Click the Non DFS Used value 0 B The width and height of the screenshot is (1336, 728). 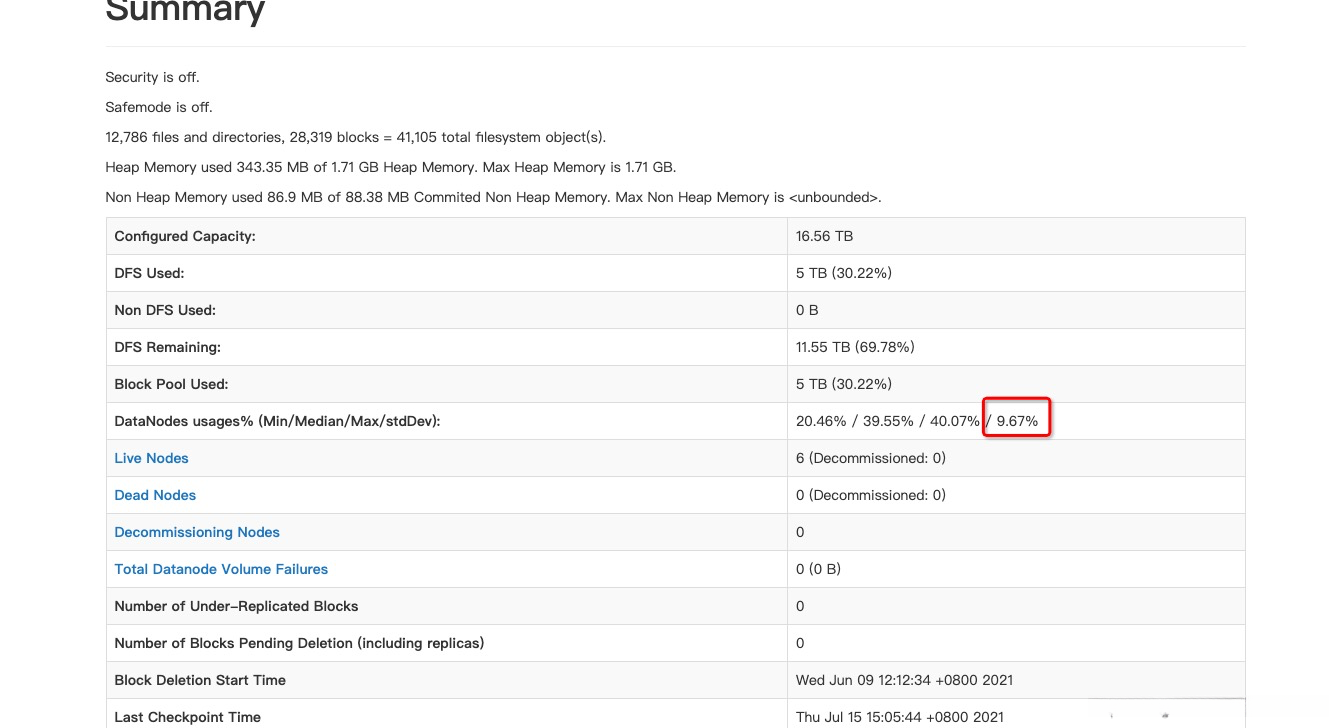click(807, 310)
